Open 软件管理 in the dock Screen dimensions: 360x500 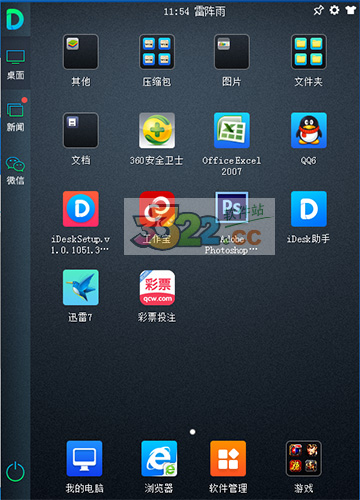point(228,459)
